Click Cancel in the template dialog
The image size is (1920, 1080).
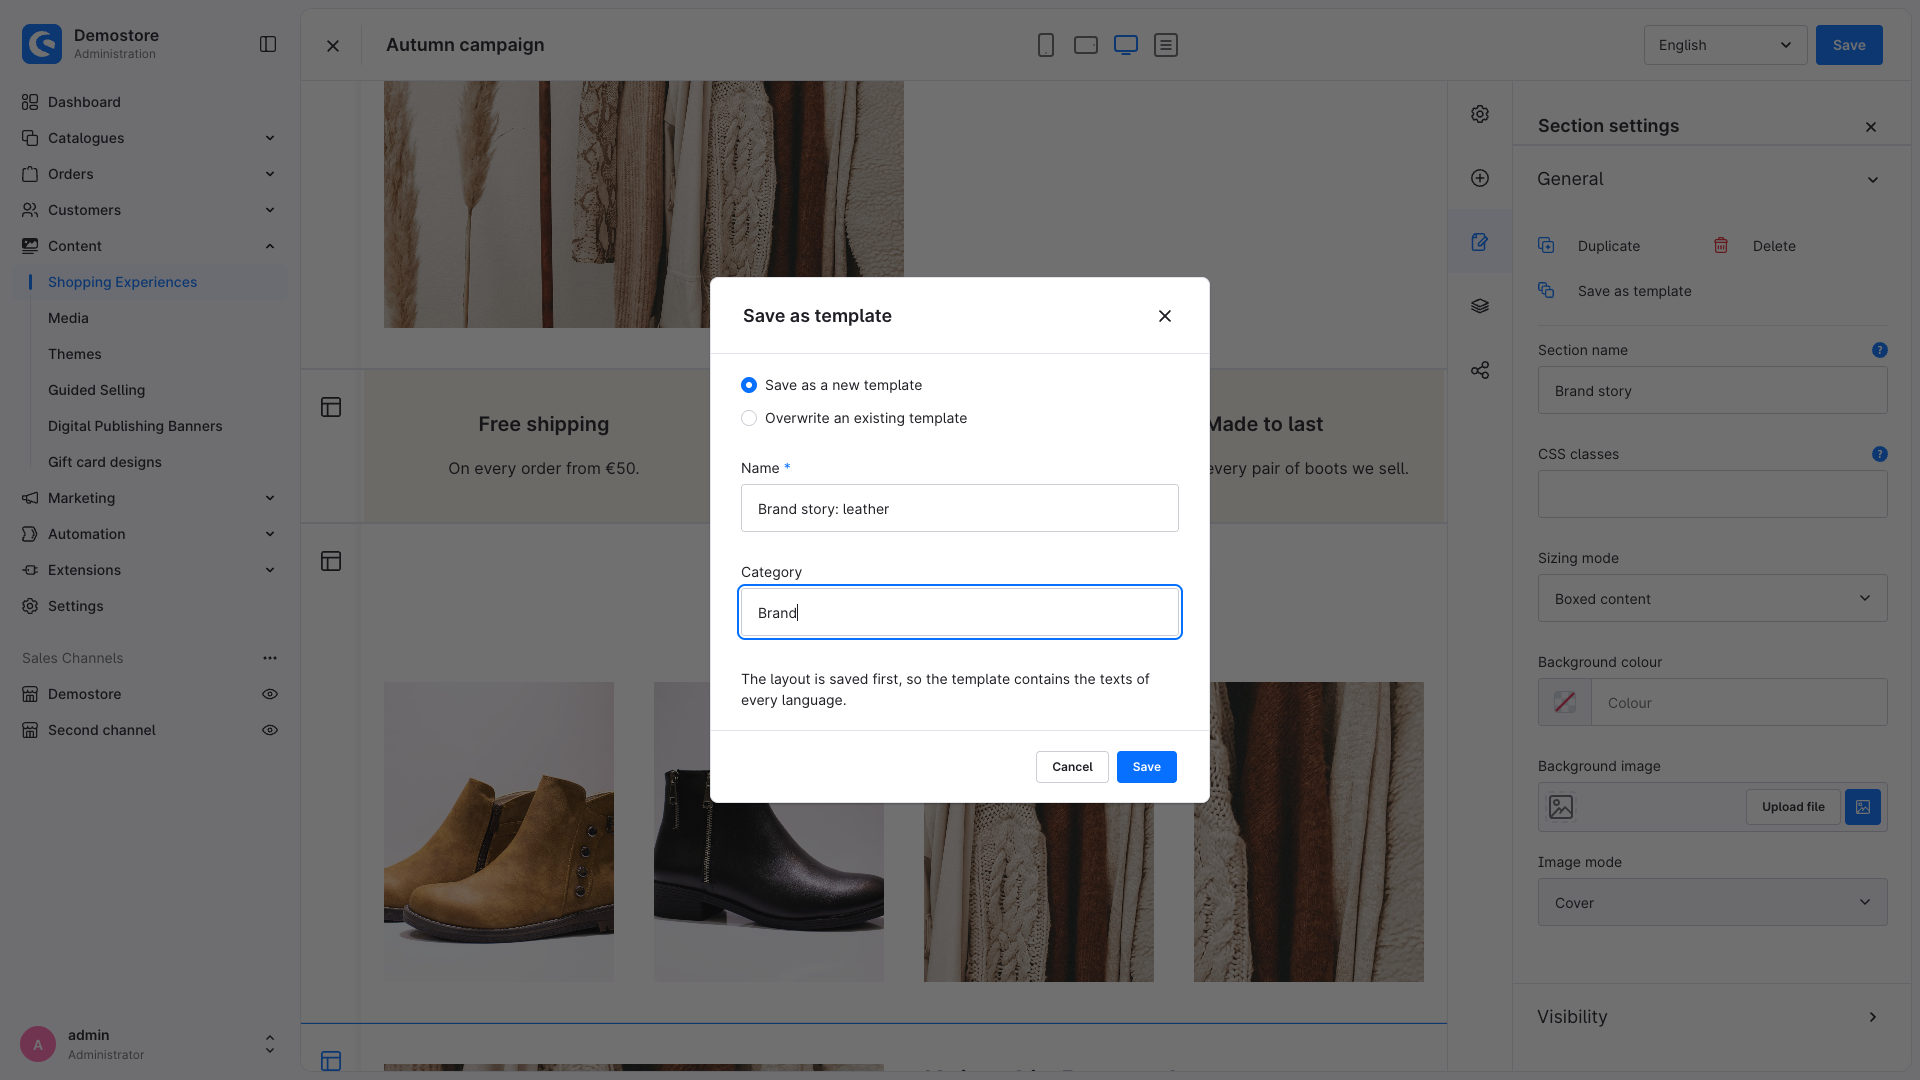tap(1072, 767)
